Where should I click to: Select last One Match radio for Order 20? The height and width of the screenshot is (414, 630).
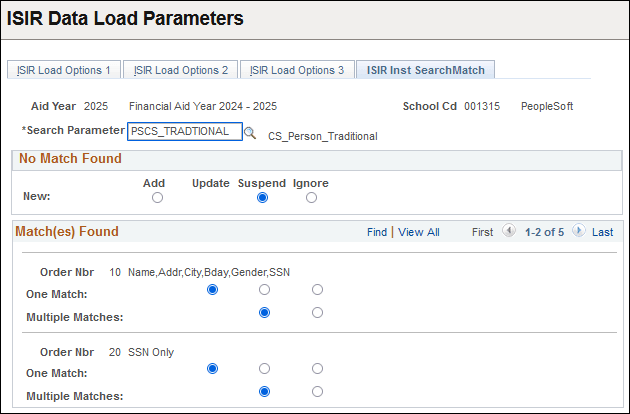pos(317,368)
